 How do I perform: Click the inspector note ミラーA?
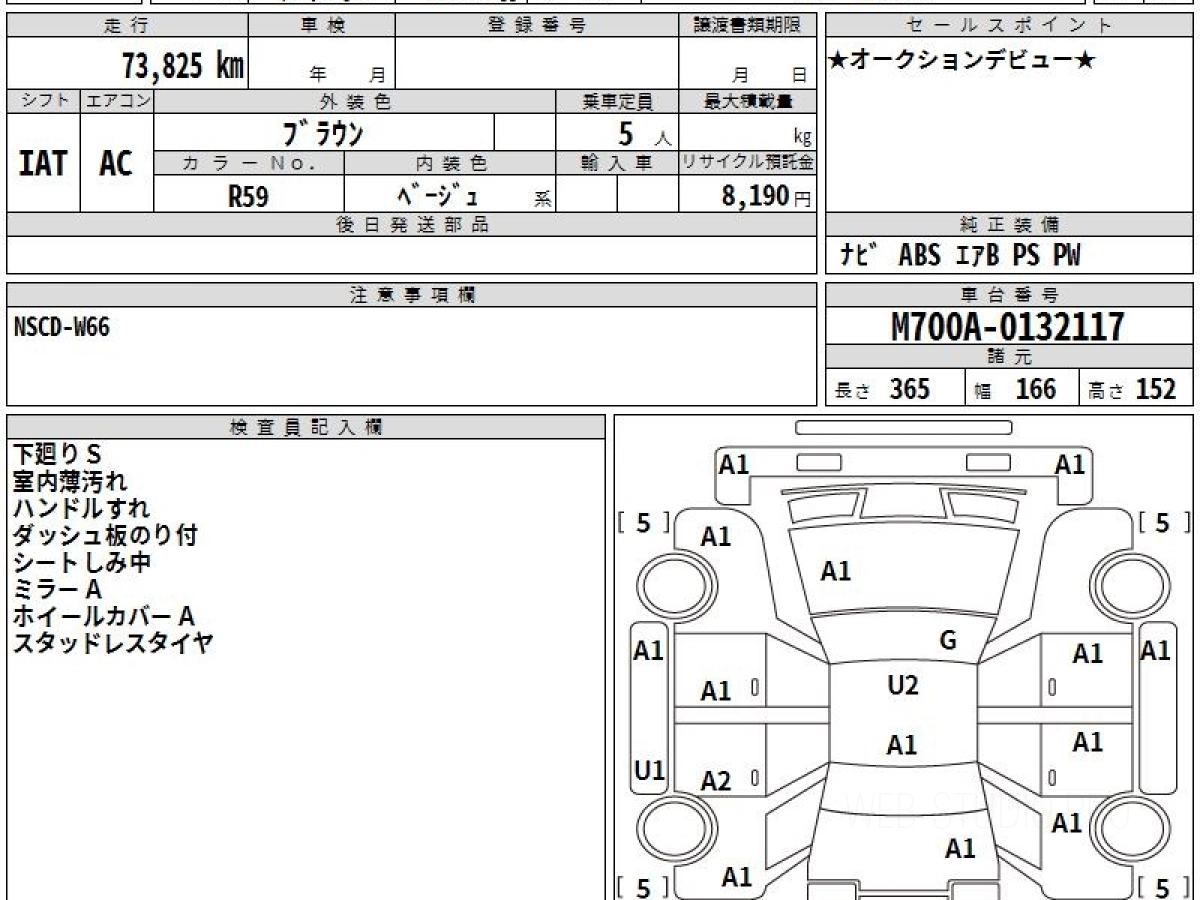pos(58,589)
